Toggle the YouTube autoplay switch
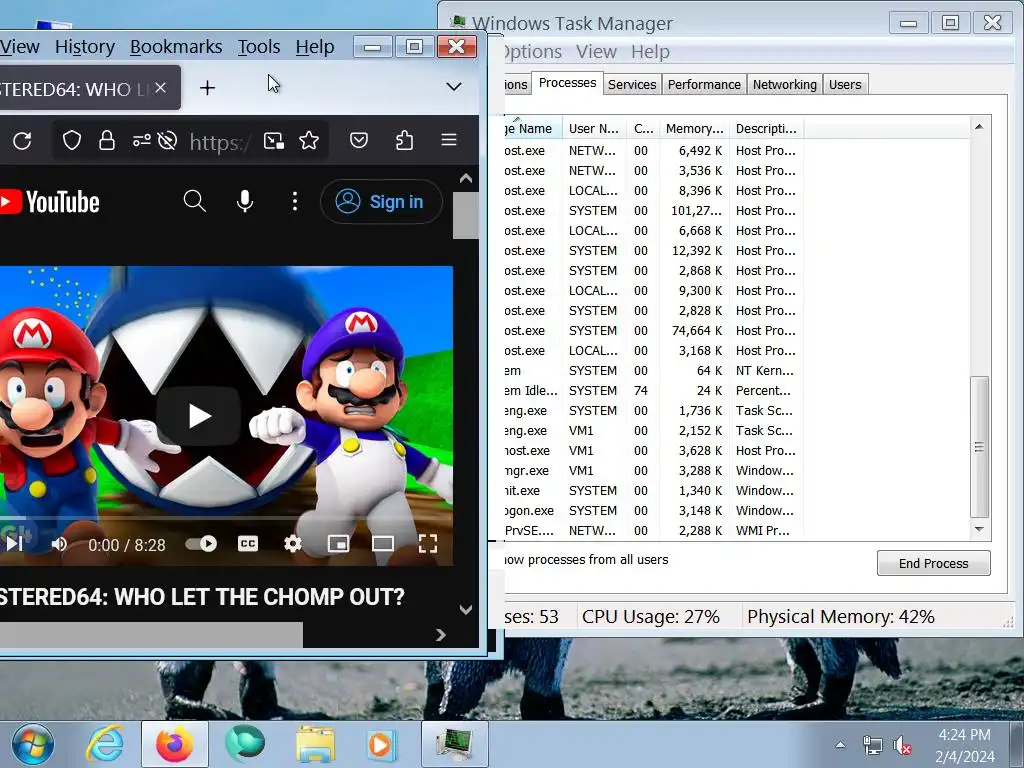 click(x=201, y=543)
